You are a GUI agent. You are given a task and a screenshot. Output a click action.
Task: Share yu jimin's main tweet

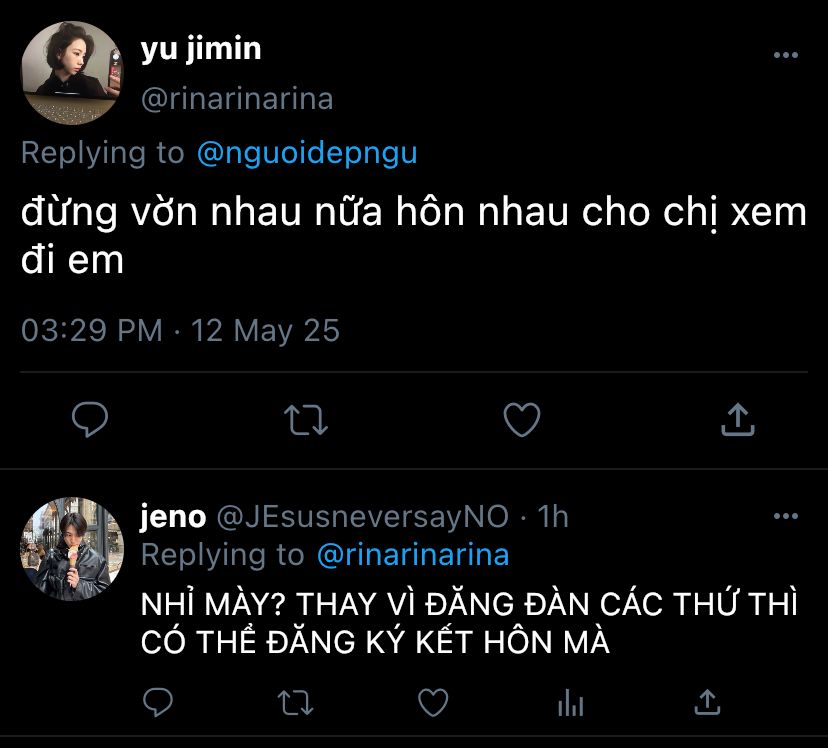click(x=737, y=420)
